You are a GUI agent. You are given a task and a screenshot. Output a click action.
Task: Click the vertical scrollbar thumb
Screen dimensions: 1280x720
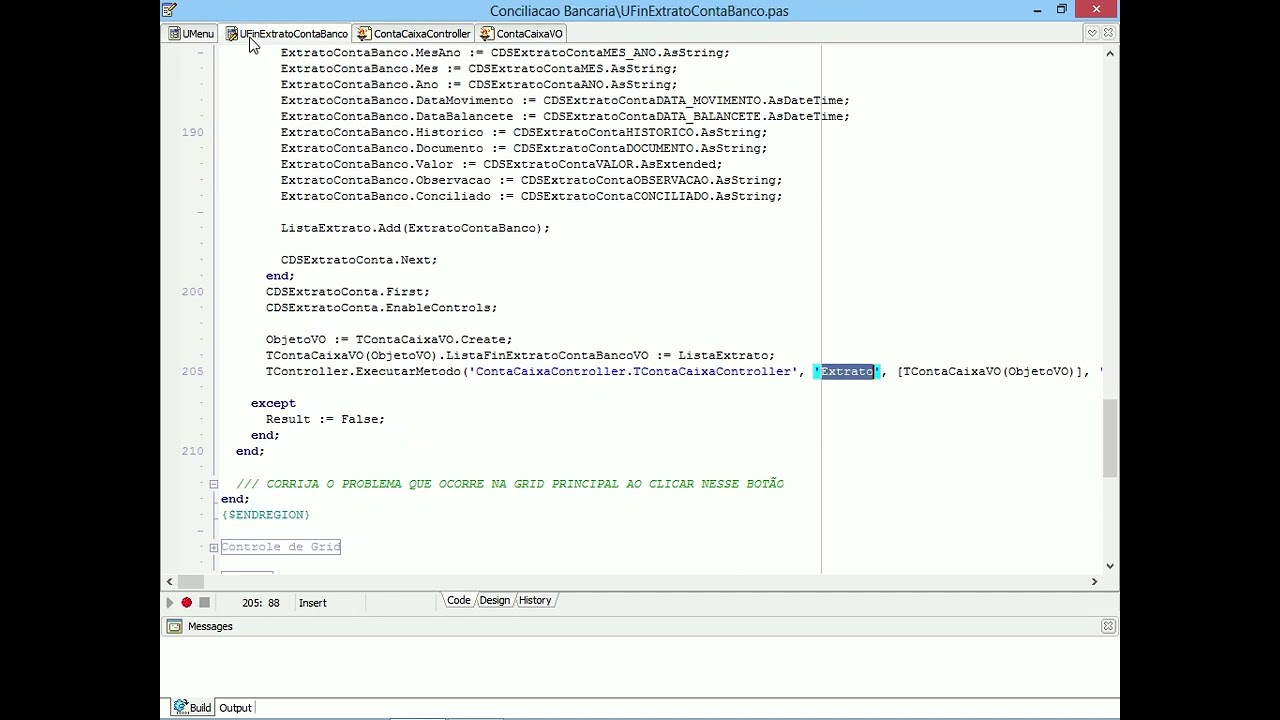(x=1110, y=438)
